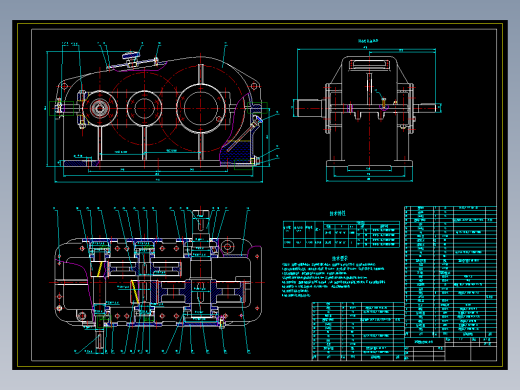The width and height of the screenshot is (520, 390).
Task: Click the tall parts list table on right
Action: pos(450,272)
